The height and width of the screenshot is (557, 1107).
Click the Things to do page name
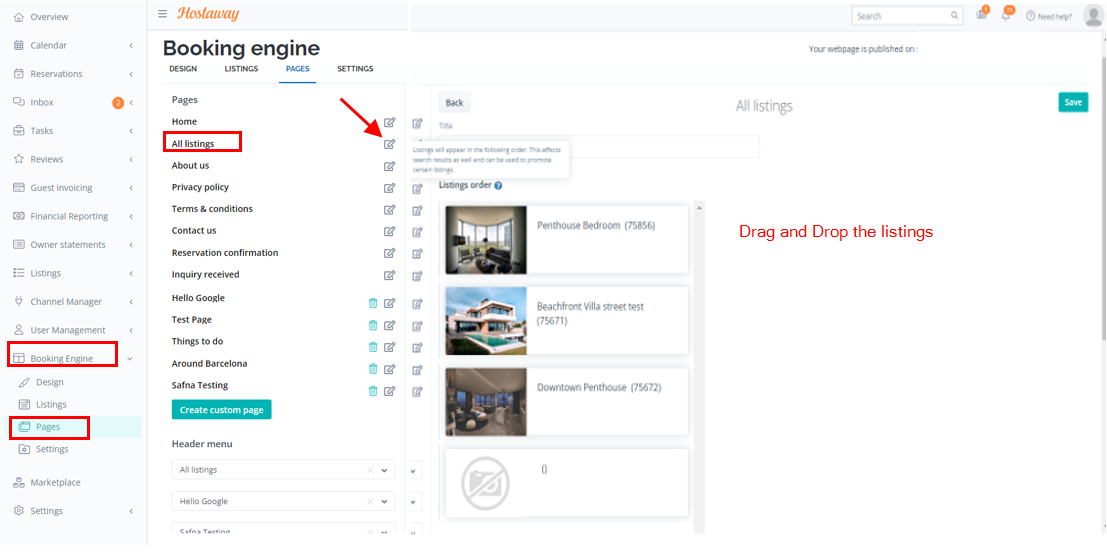tap(197, 342)
